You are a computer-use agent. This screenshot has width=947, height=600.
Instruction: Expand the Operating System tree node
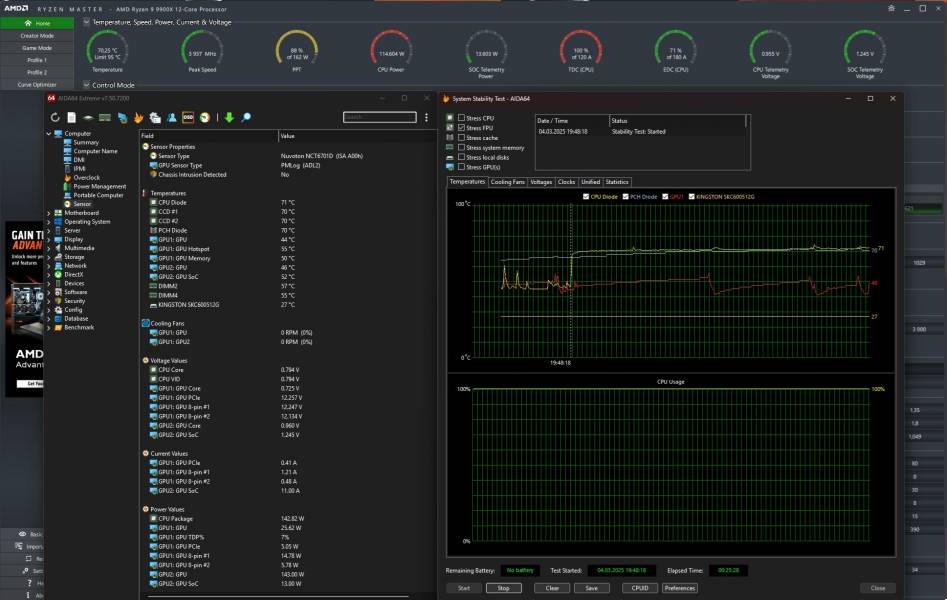click(49, 222)
